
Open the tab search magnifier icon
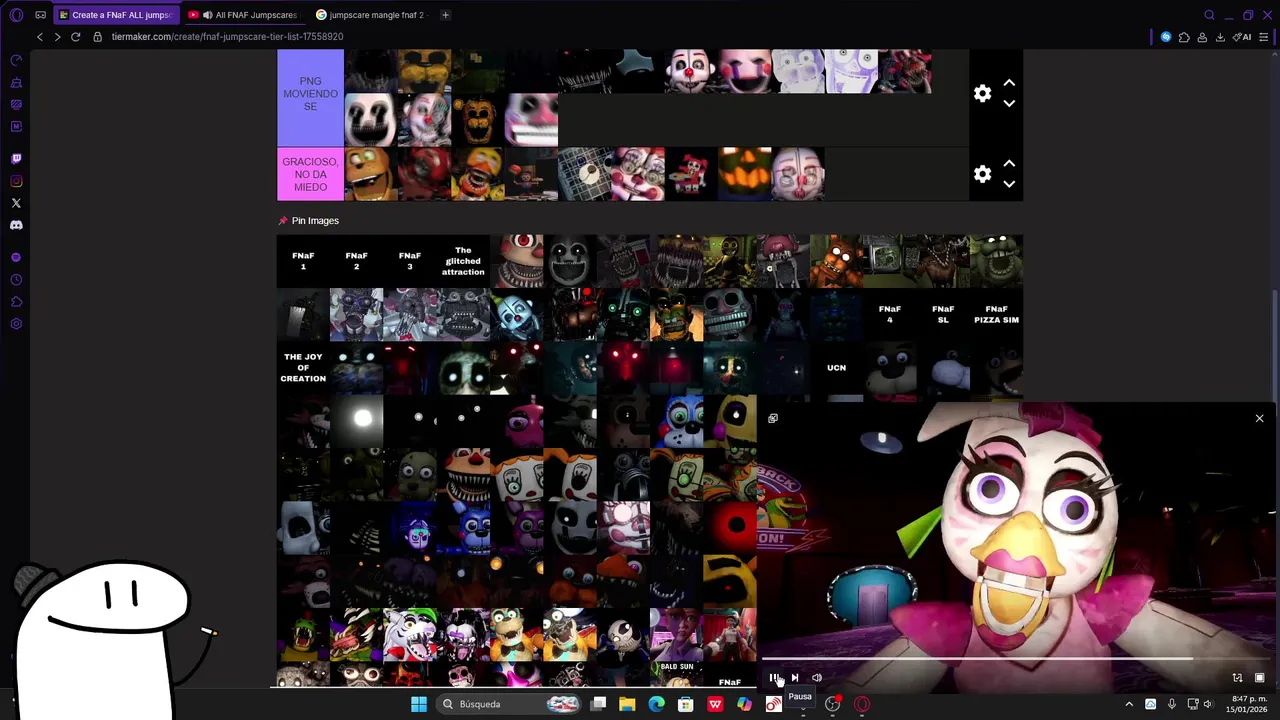[1209, 15]
